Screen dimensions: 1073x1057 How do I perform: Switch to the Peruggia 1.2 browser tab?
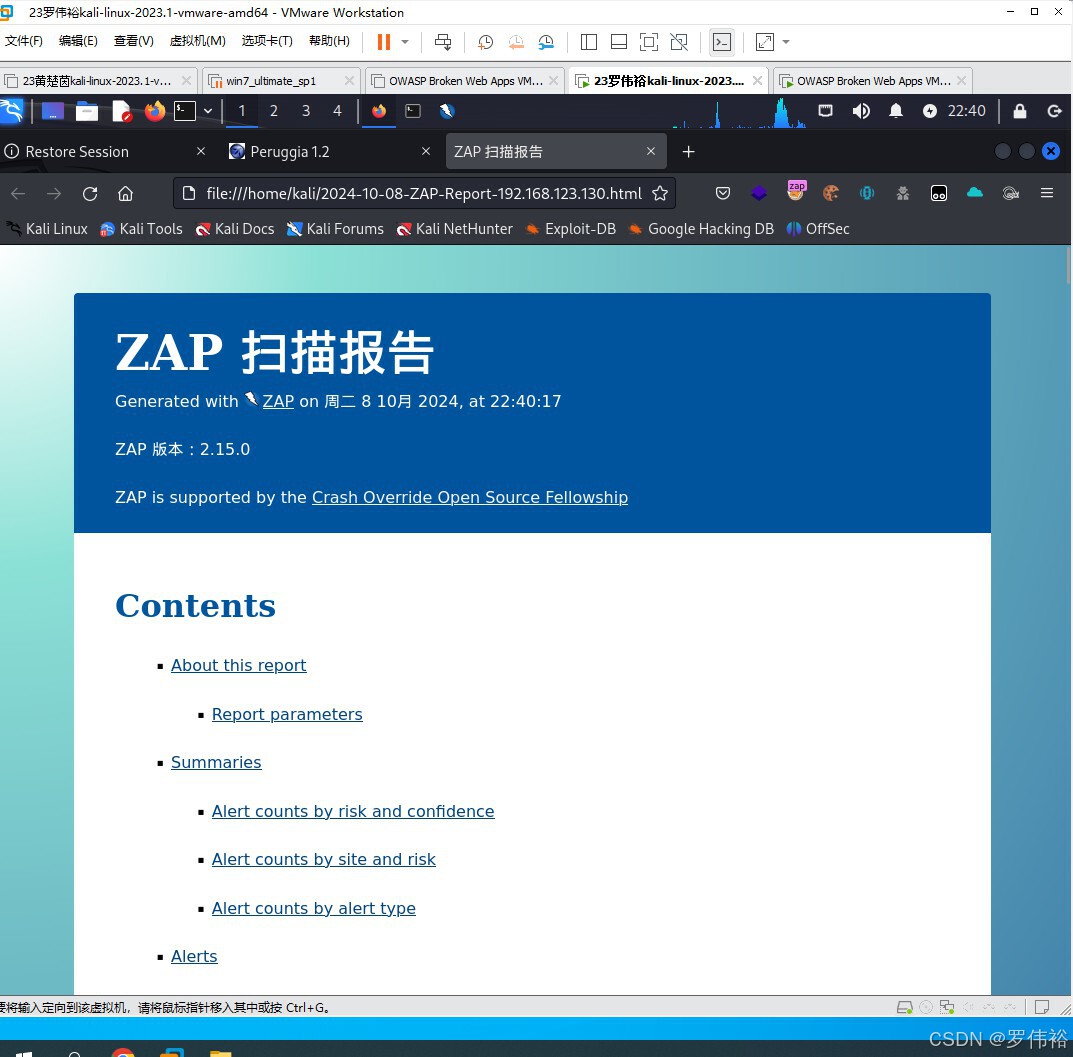[327, 151]
